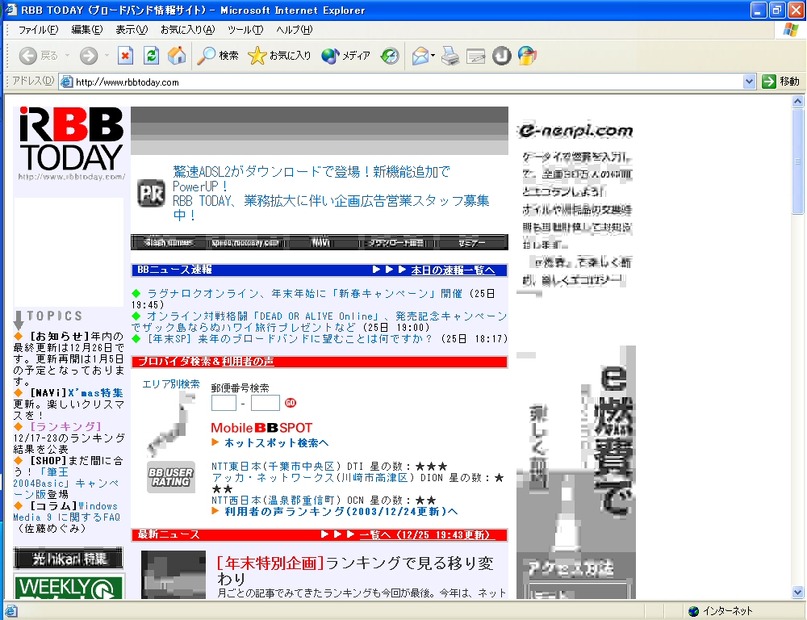The width and height of the screenshot is (807, 620).
Task: Click the round gray toolbar icon
Action: point(502,56)
